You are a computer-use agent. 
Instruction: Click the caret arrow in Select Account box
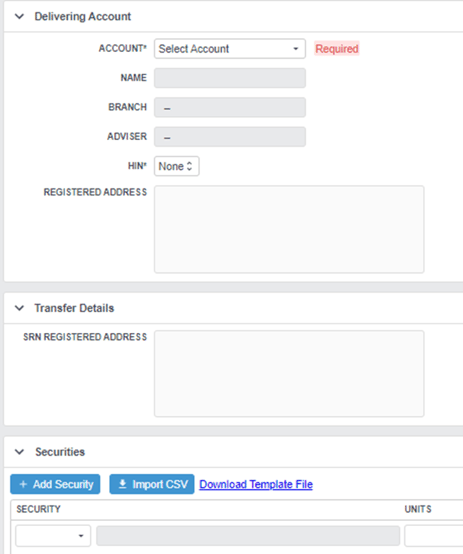(x=296, y=49)
